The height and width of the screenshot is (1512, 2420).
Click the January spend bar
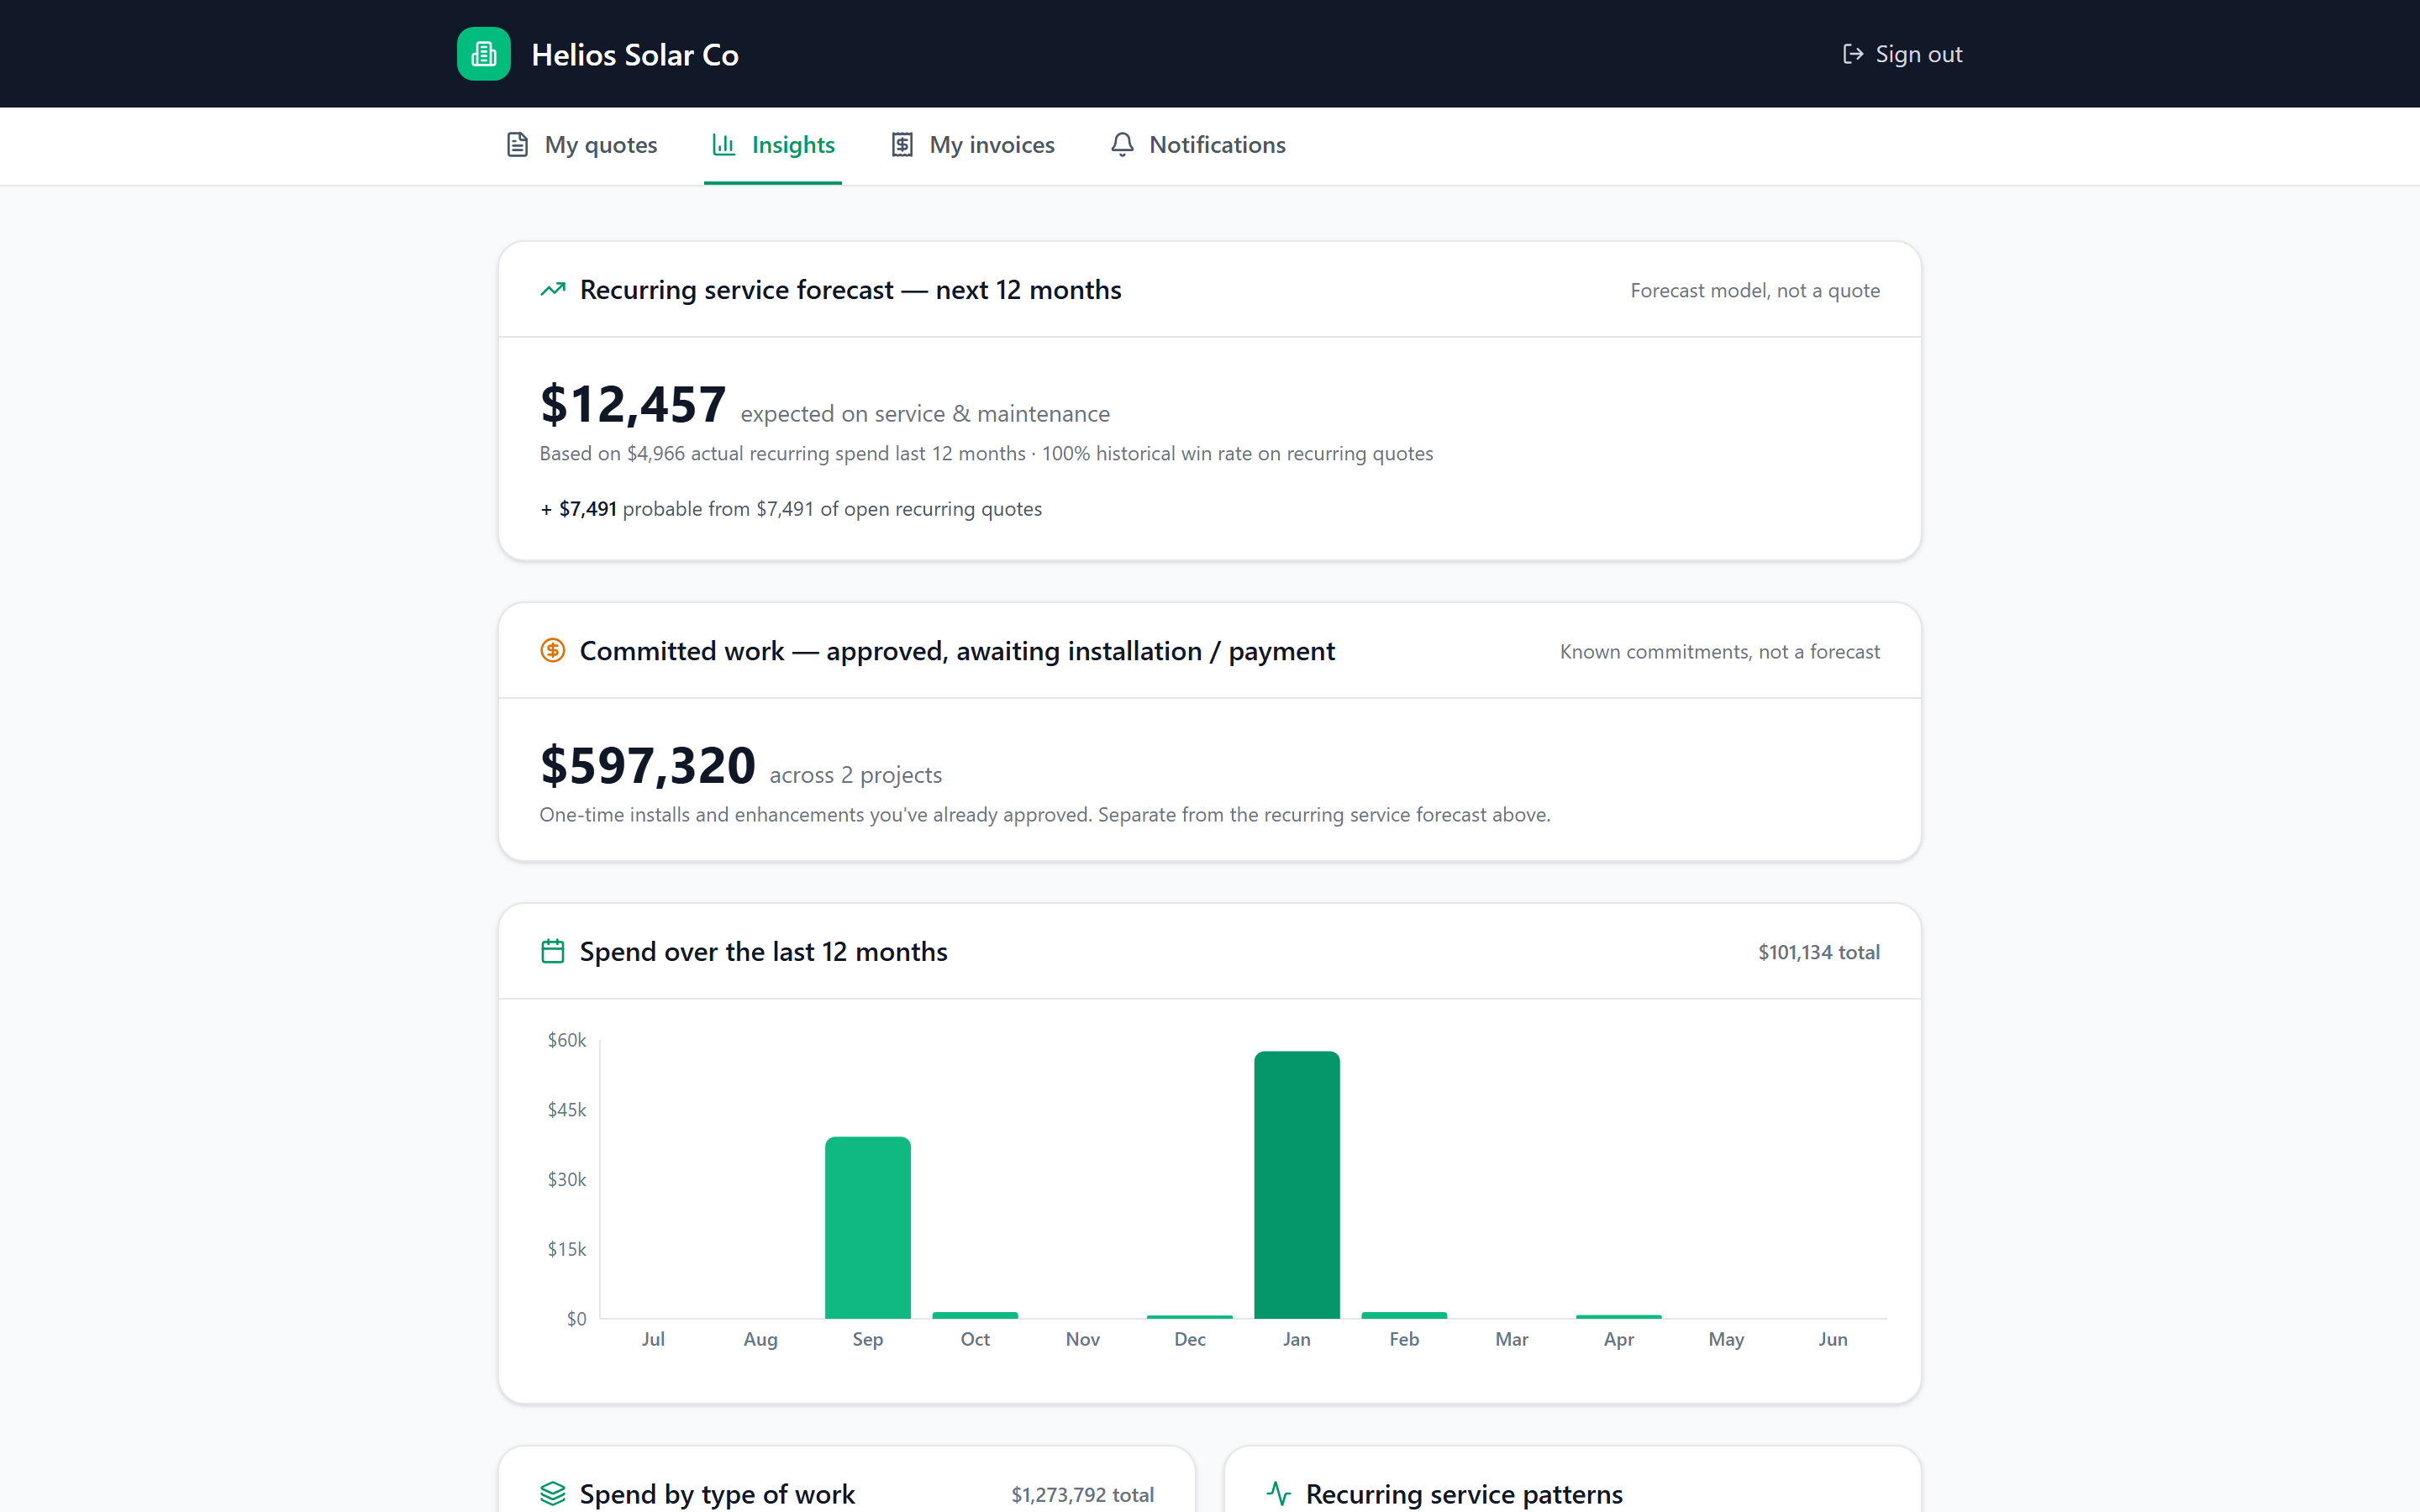tap(1297, 1185)
